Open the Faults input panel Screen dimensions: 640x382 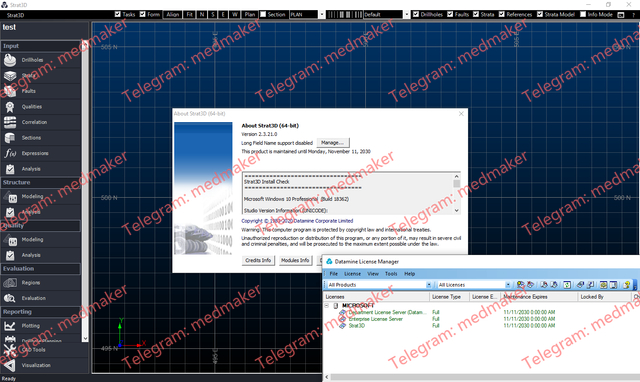click(40, 91)
